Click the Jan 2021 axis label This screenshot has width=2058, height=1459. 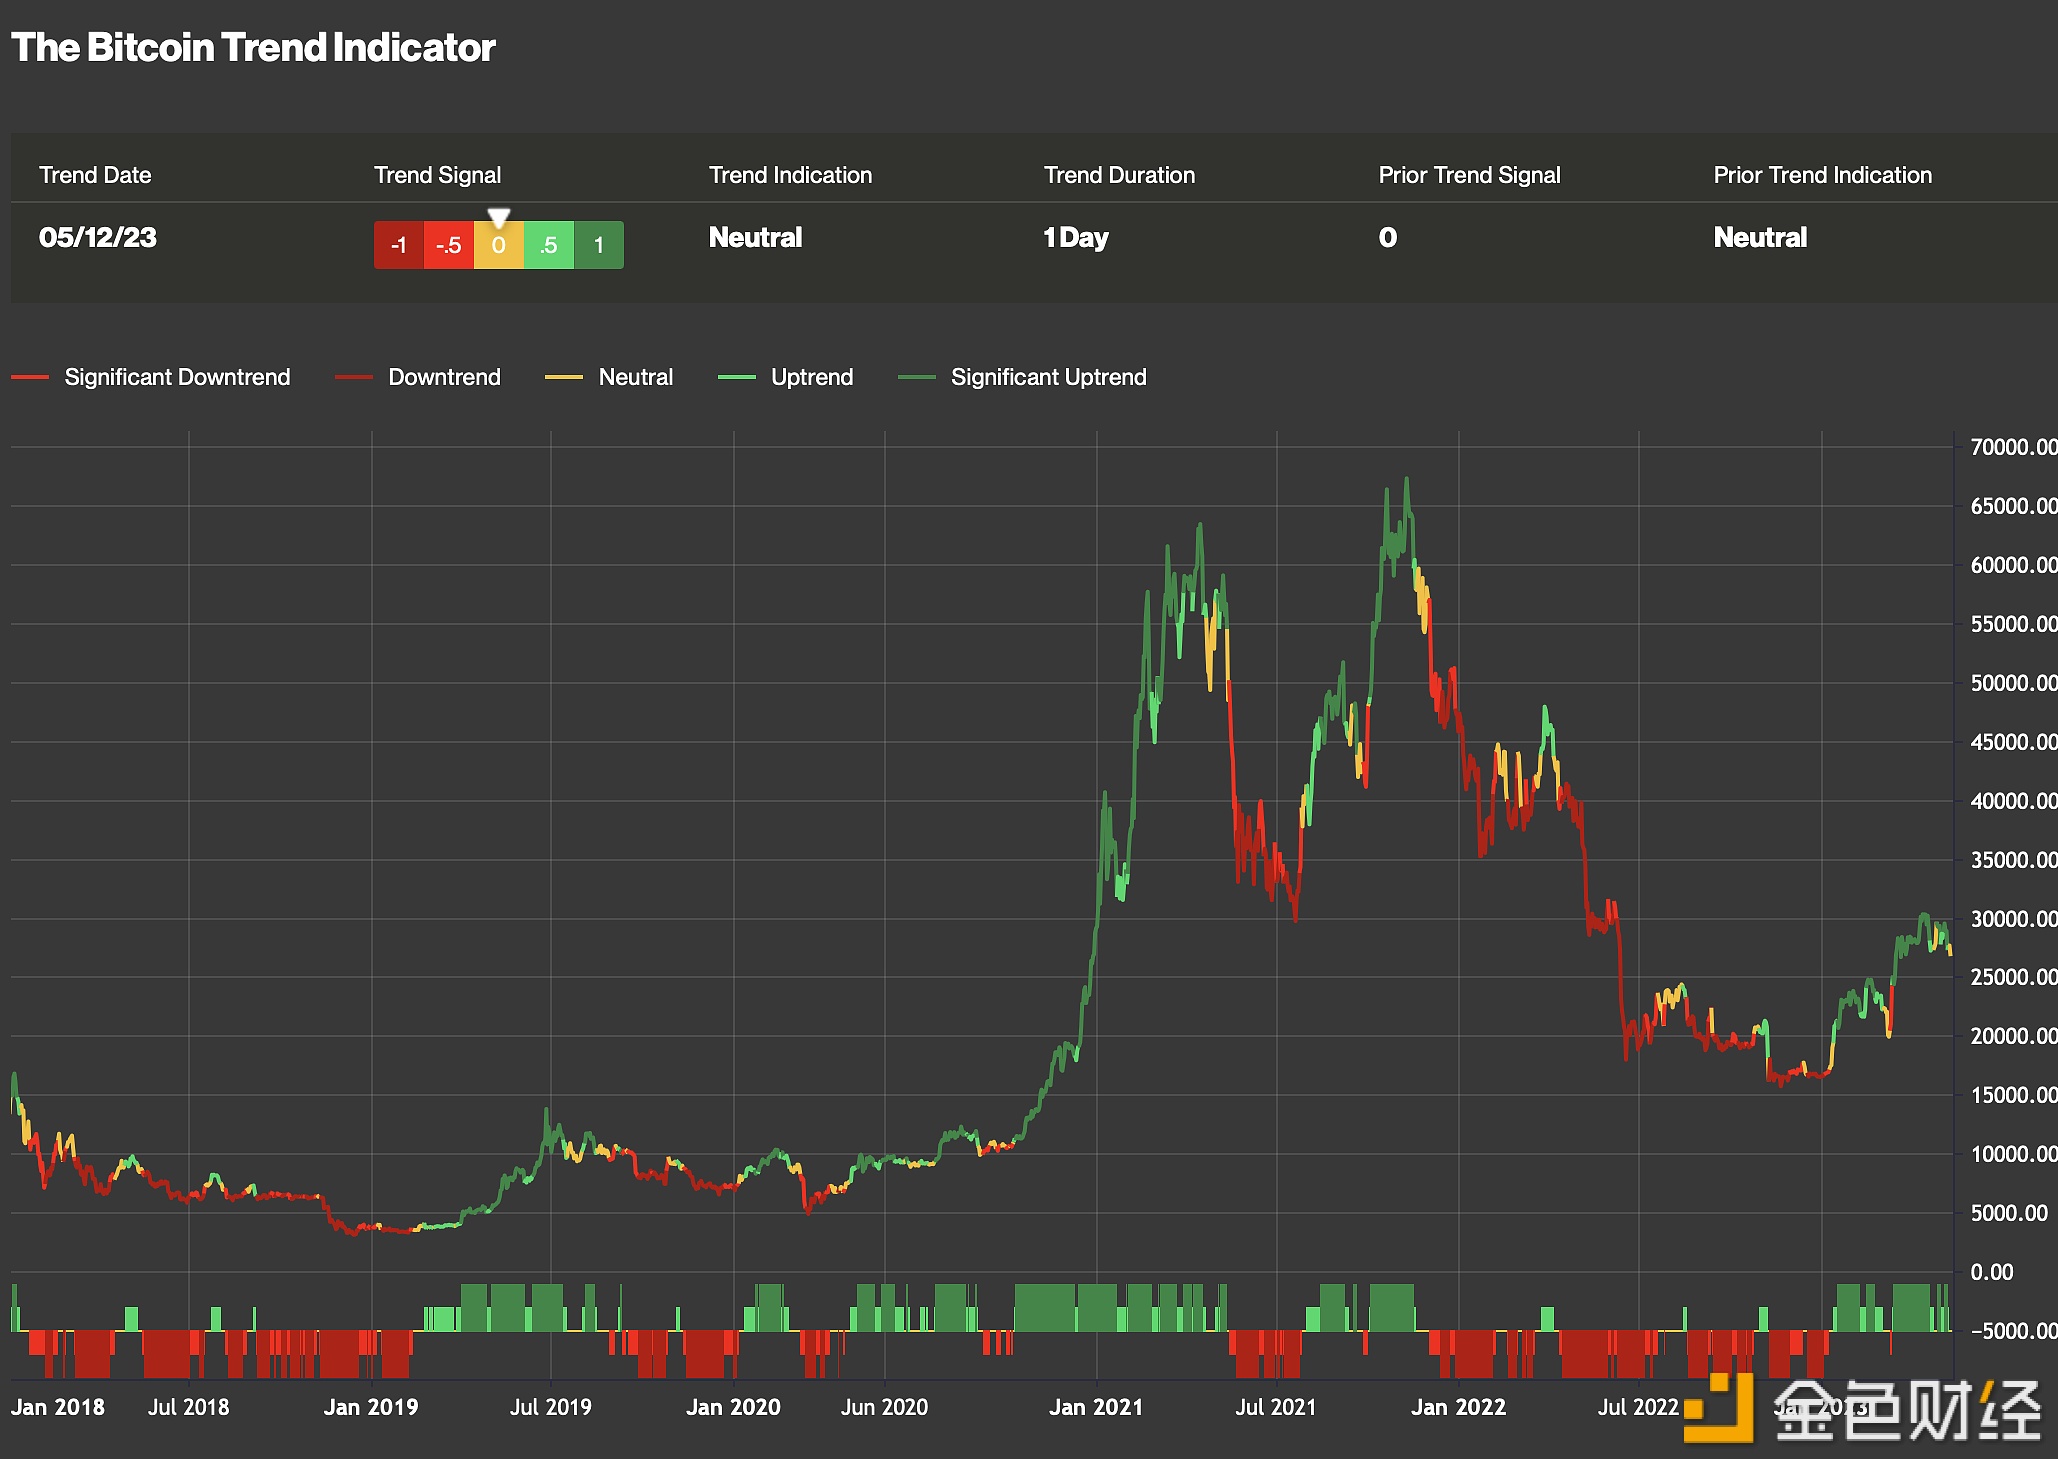[x=1095, y=1407]
